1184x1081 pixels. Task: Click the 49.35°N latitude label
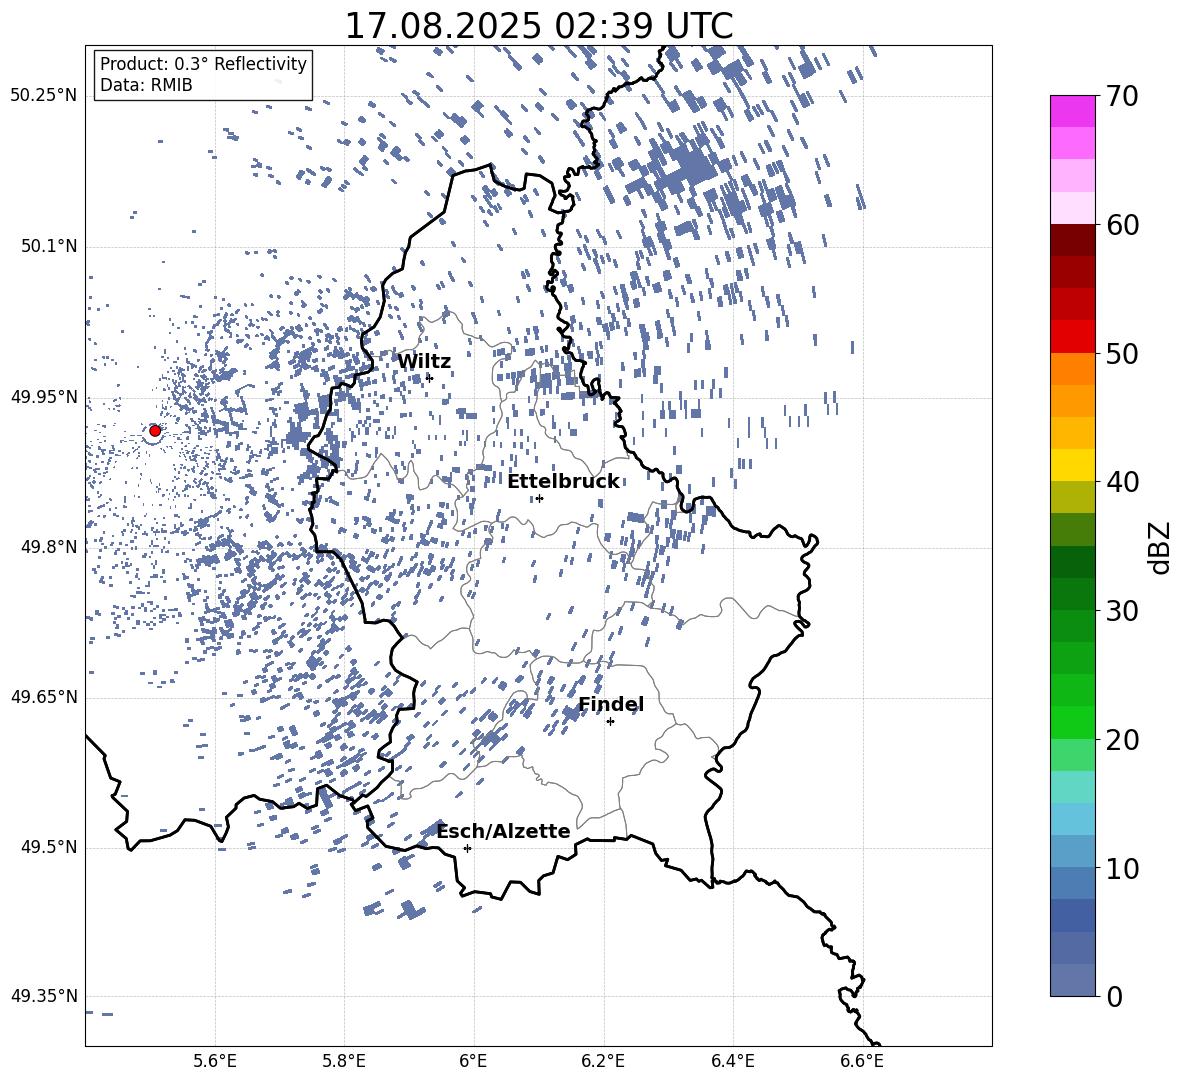click(44, 996)
